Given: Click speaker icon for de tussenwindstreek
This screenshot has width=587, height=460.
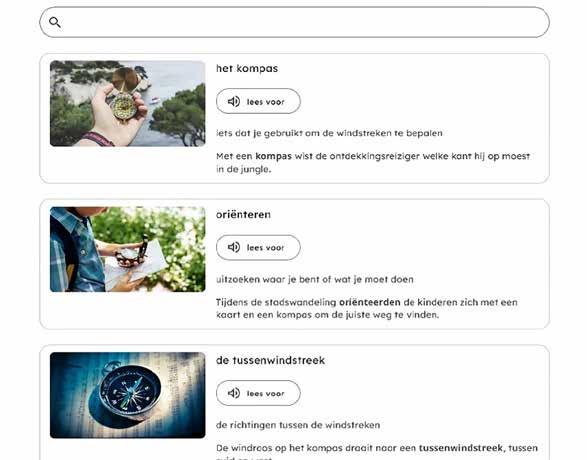Looking at the screenshot, I should coord(234,393).
